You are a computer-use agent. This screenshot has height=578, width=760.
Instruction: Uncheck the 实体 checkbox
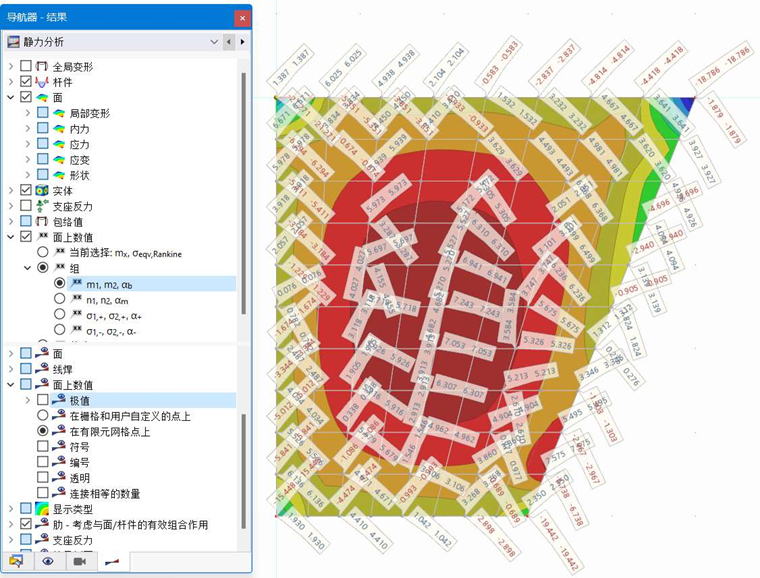26,190
